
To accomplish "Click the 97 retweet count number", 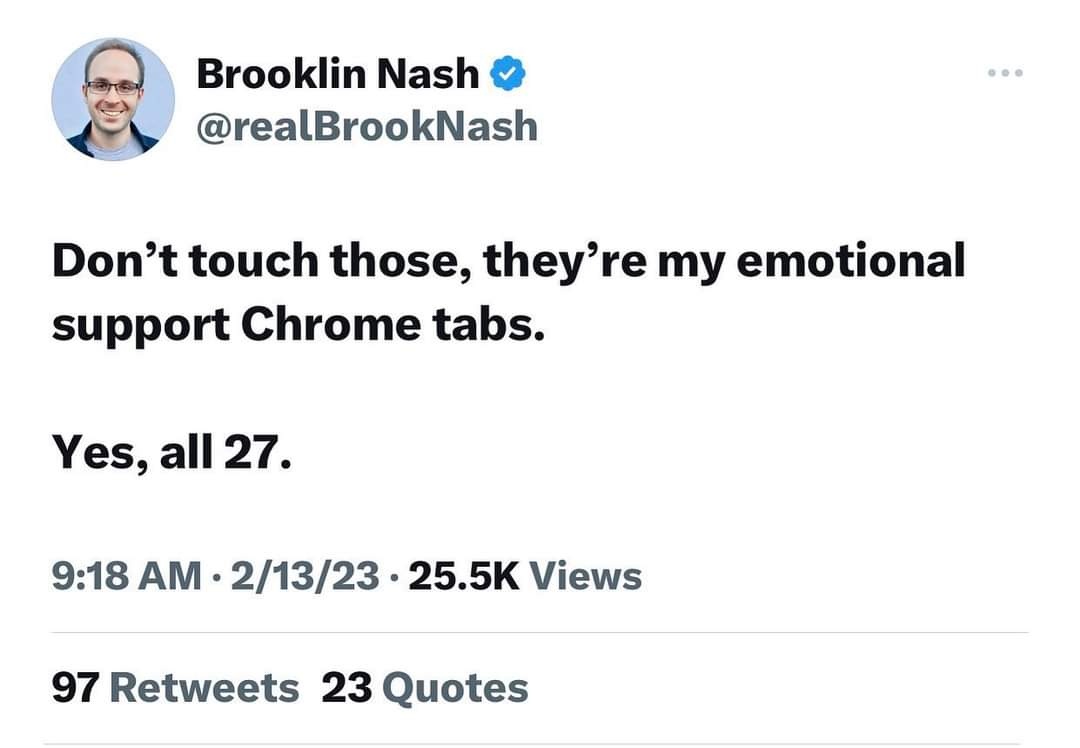I will [75, 687].
